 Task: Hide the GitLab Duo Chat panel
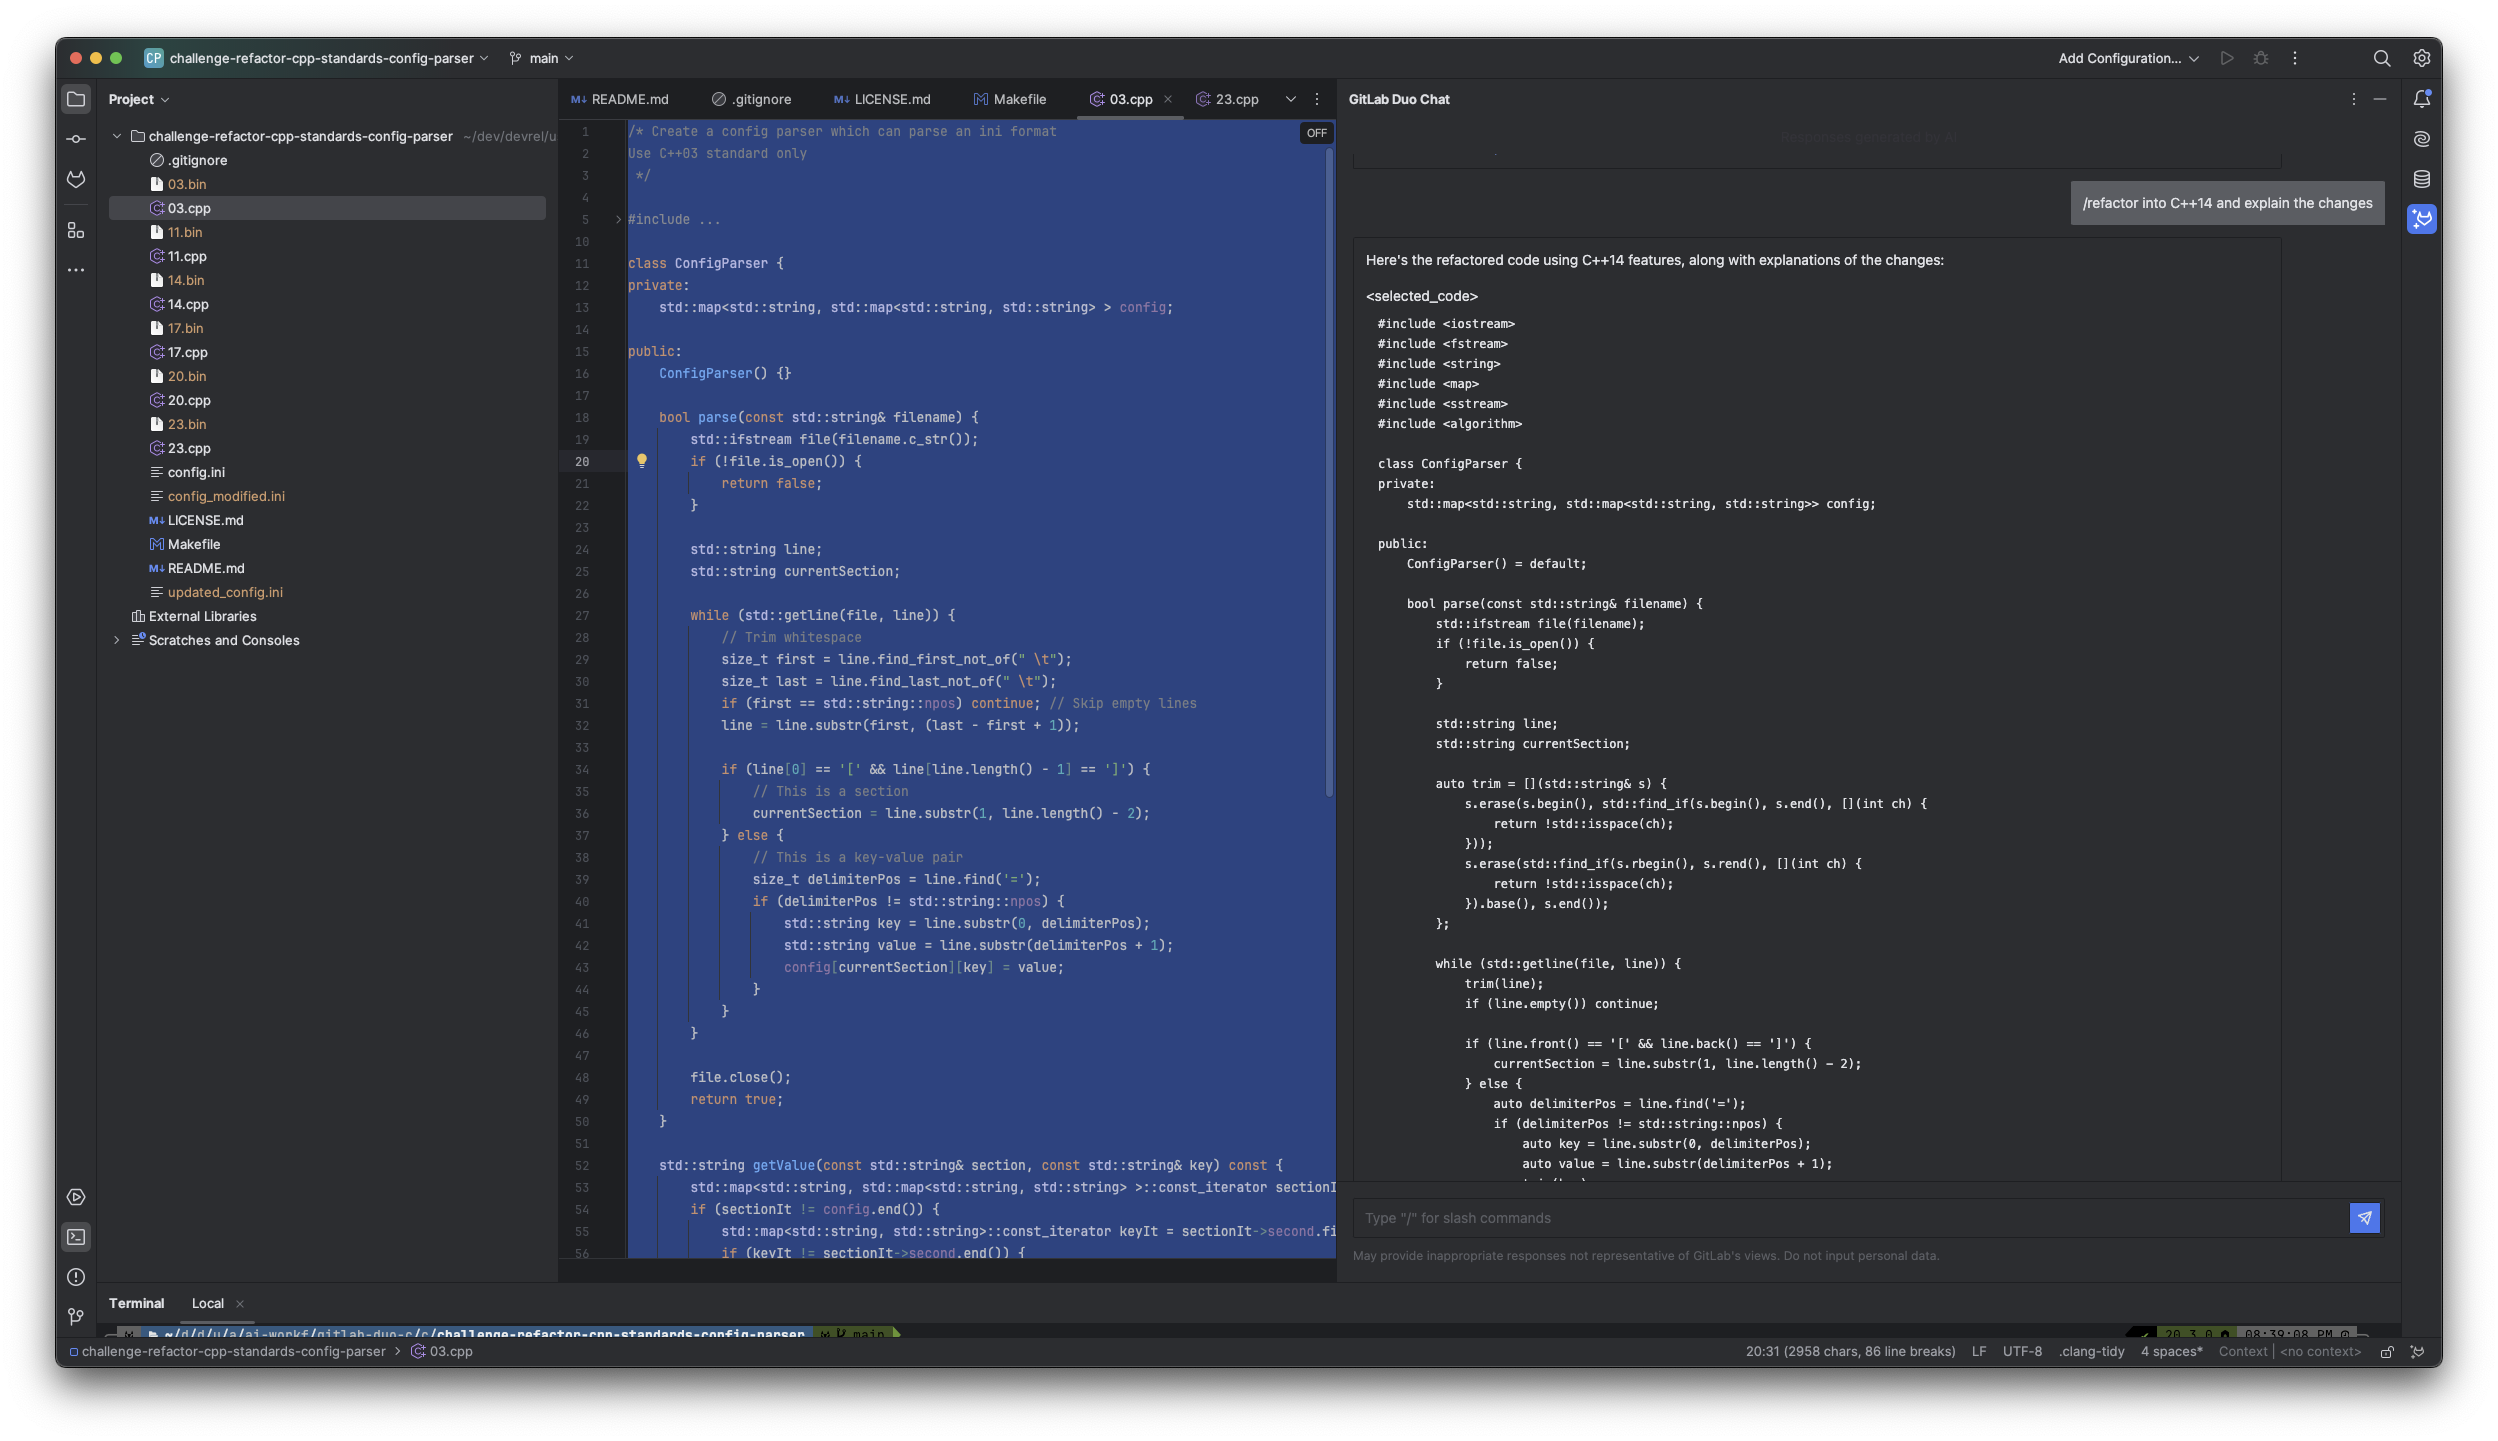click(2380, 99)
